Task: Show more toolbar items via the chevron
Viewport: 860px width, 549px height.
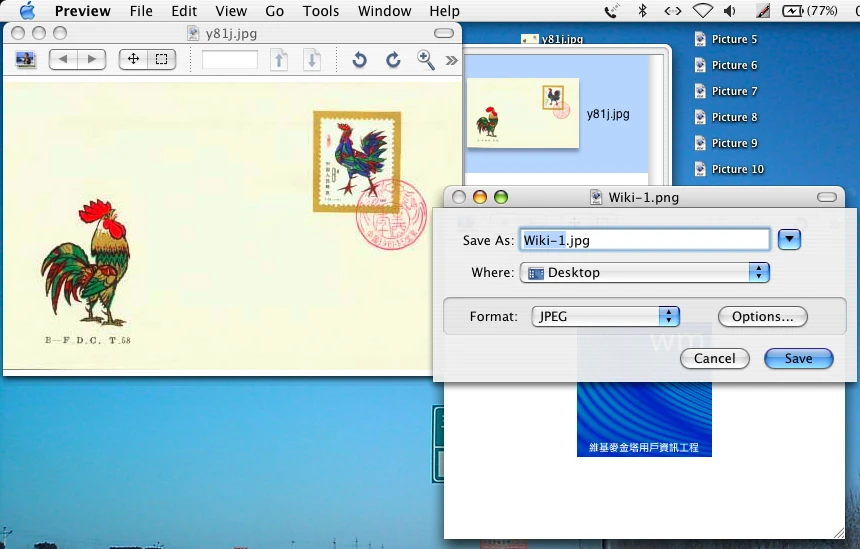Action: [451, 60]
